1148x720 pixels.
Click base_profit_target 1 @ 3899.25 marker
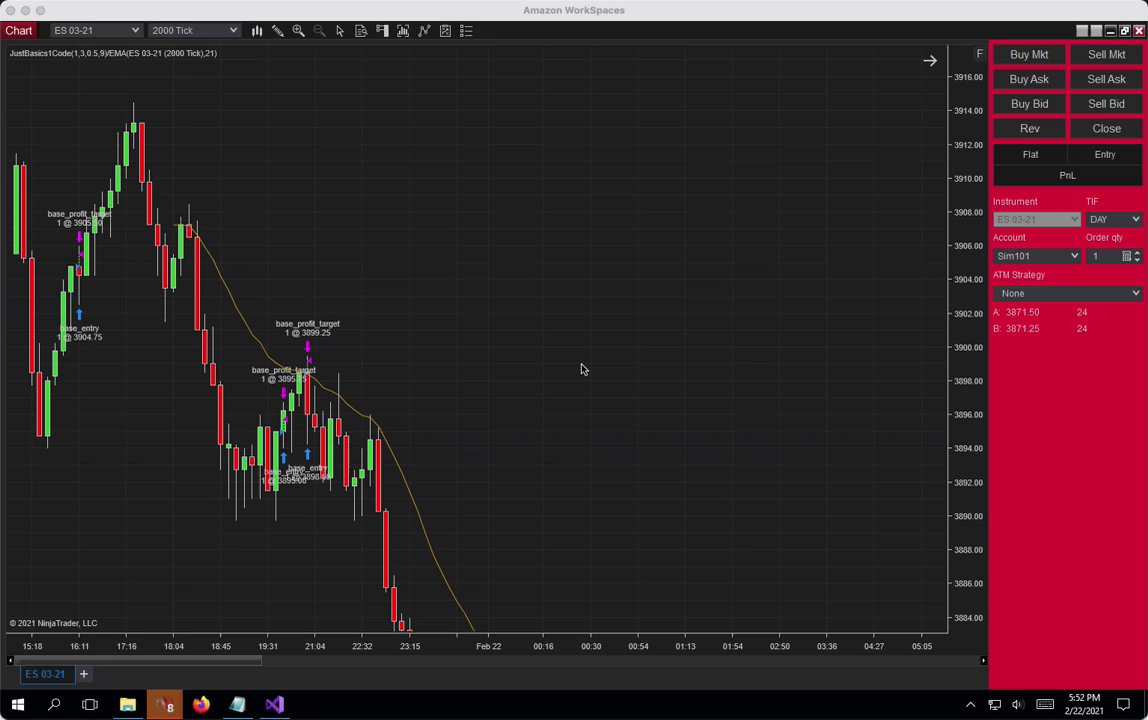pyautogui.click(x=308, y=328)
